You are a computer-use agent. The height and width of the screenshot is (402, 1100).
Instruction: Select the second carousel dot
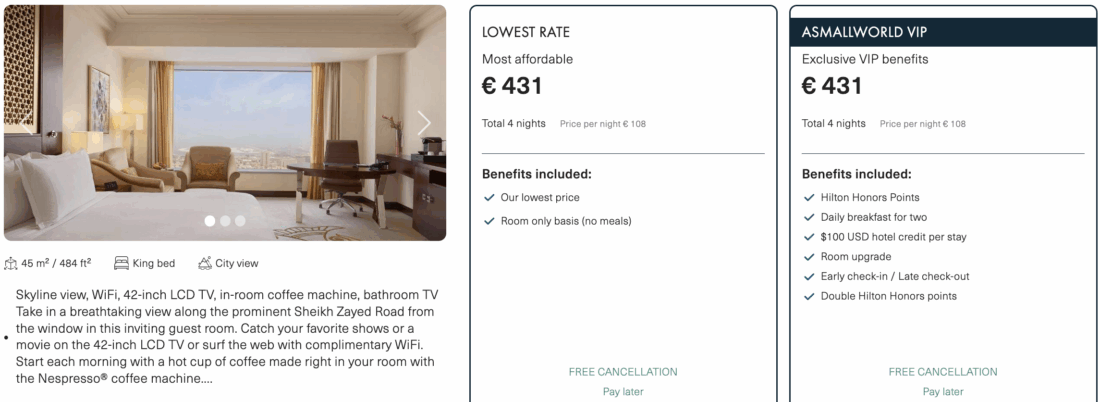point(225,221)
